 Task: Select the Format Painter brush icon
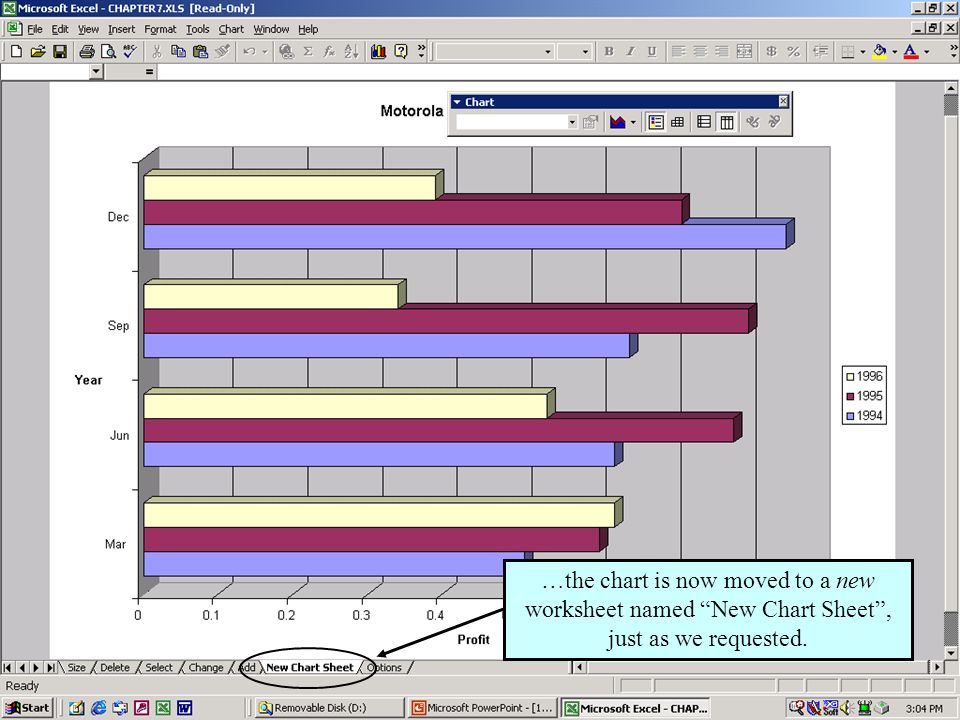[x=222, y=51]
